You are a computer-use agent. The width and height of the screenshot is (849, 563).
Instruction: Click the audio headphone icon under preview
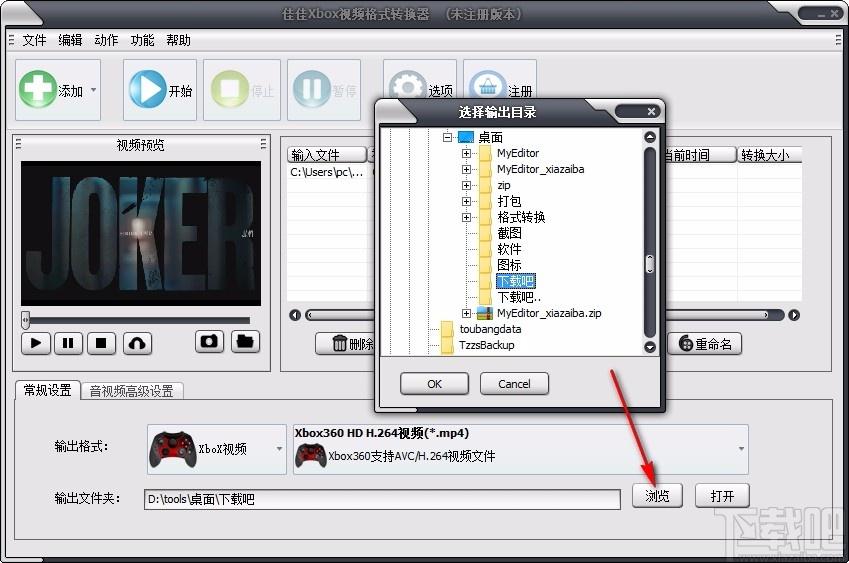pos(138,343)
